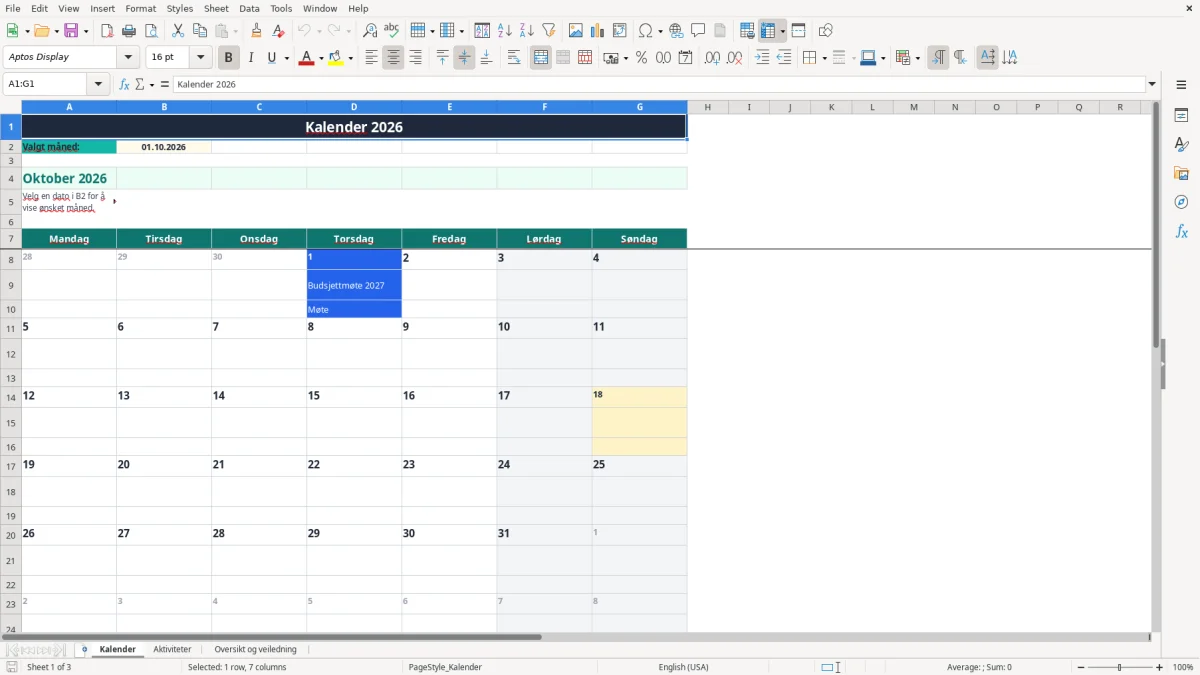Click the Export as PDF icon
The width and height of the screenshot is (1200, 675).
107,31
